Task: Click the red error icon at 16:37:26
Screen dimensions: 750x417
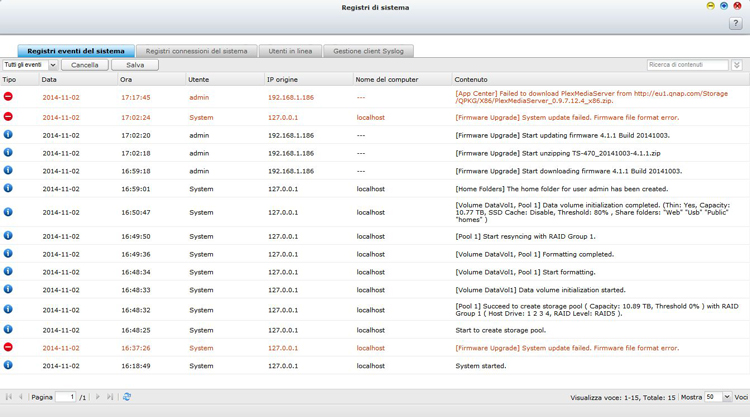Action: pyautogui.click(x=8, y=348)
